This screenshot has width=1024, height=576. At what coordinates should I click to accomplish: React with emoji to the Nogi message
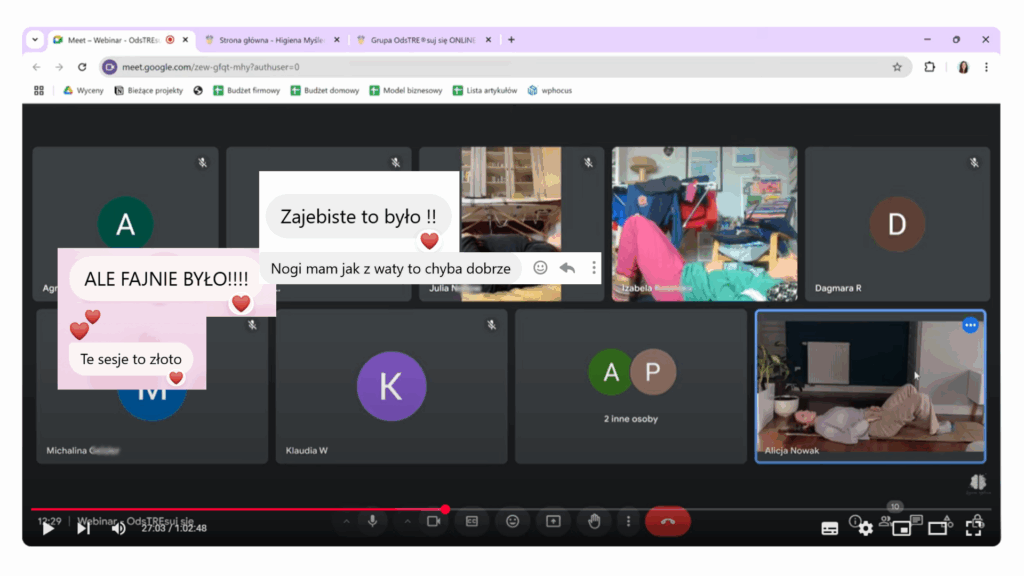click(x=540, y=268)
